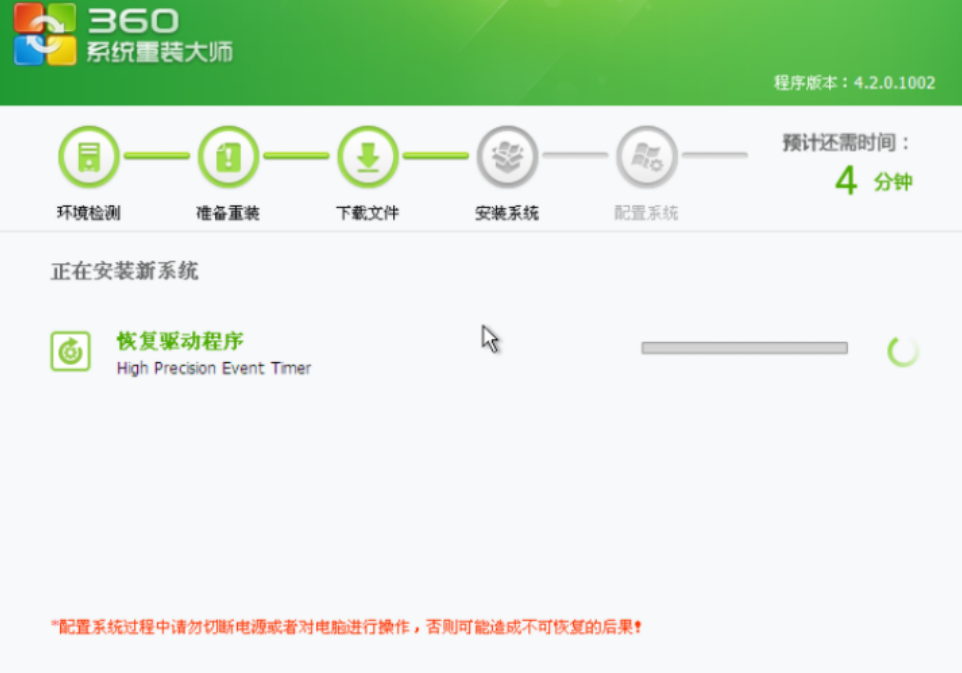The width and height of the screenshot is (962, 673).
Task: Click the 下载文件 step label
Action: [367, 213]
